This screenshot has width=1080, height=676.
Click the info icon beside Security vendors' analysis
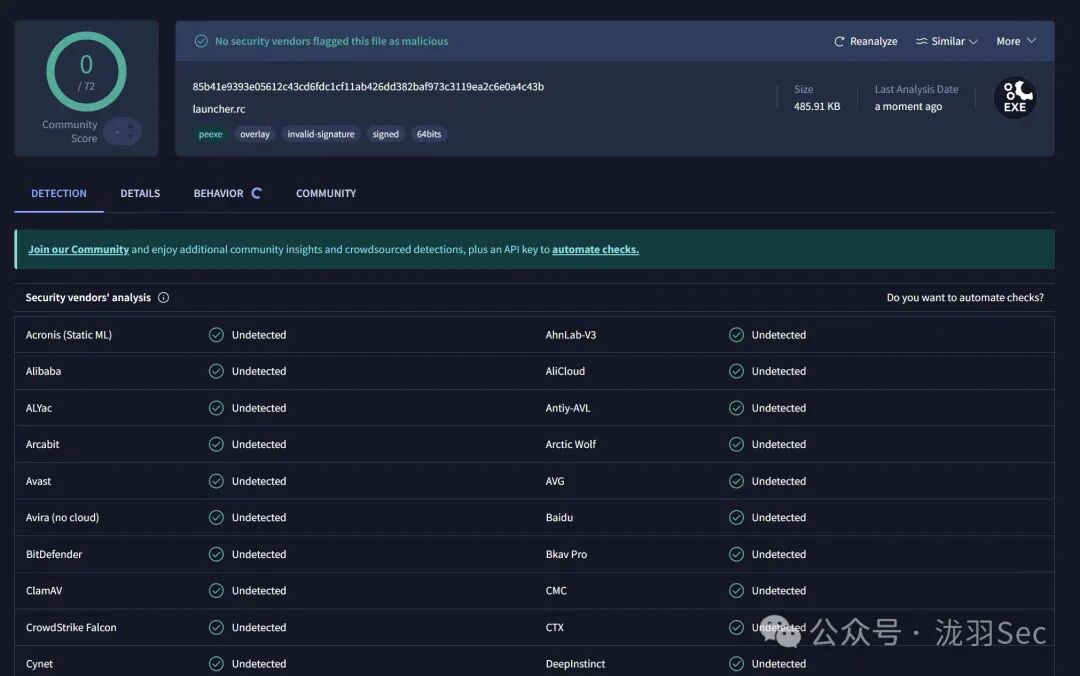click(x=164, y=298)
